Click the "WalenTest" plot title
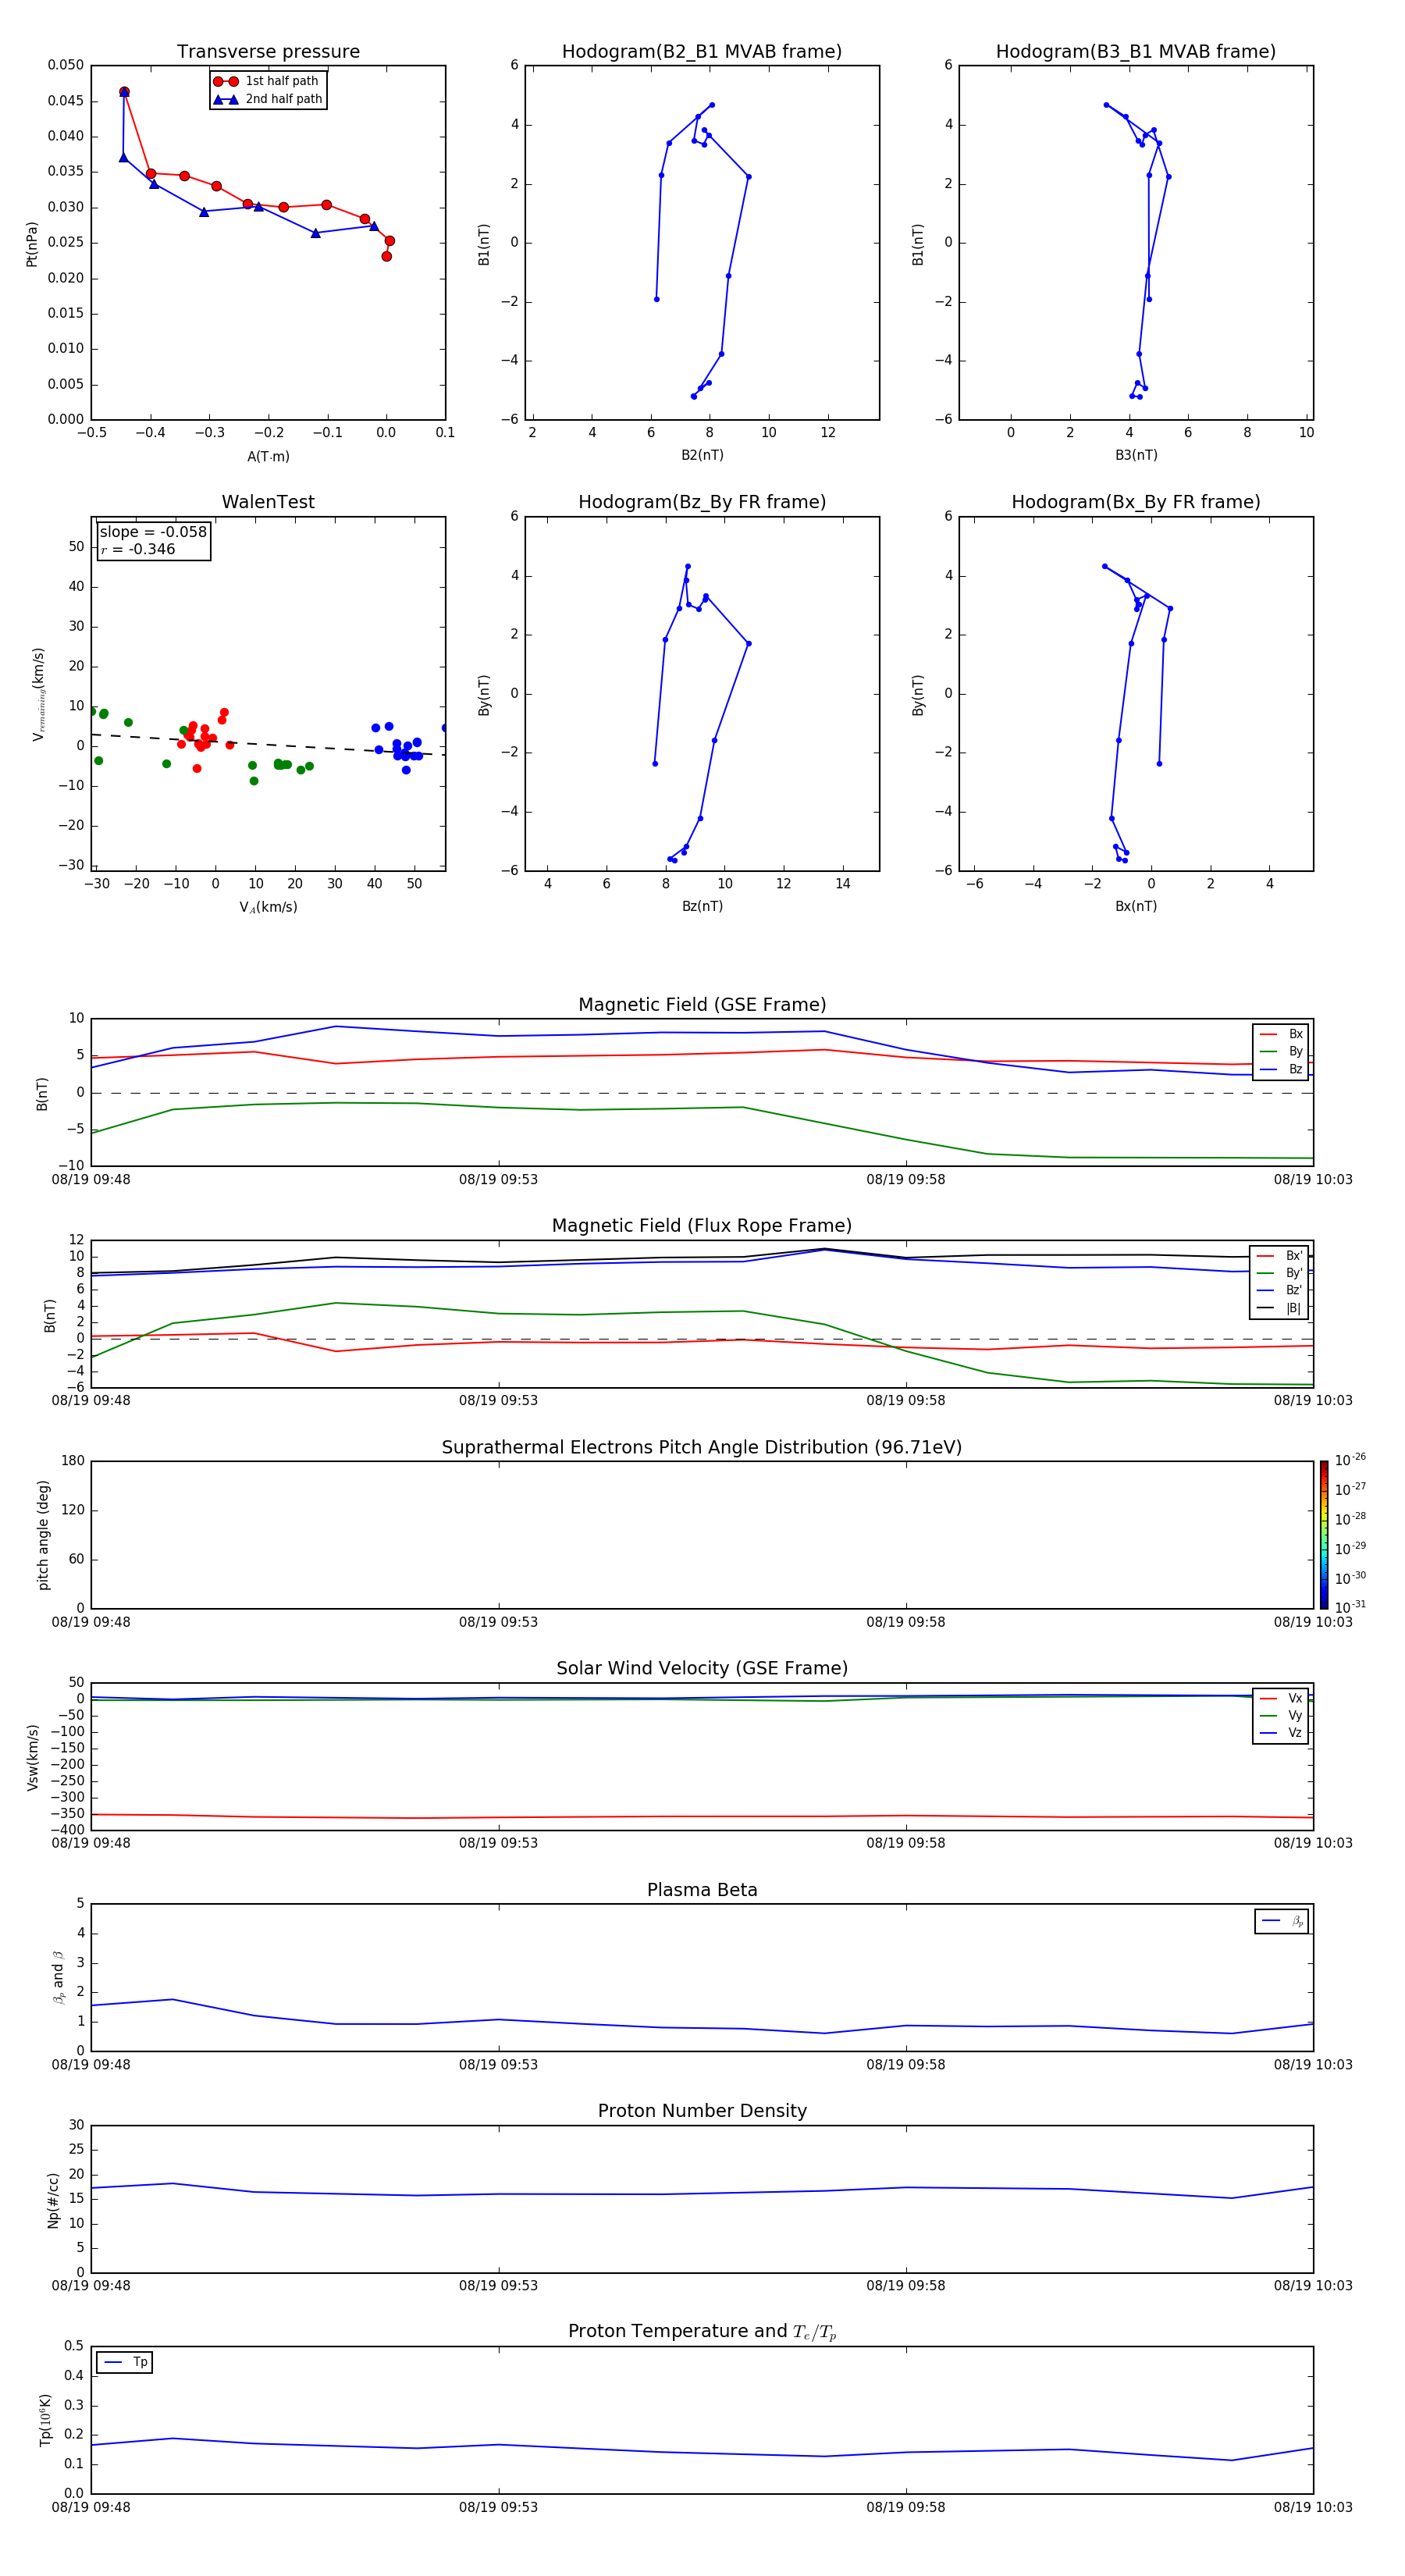This screenshot has height=2576, width=1405. (268, 502)
